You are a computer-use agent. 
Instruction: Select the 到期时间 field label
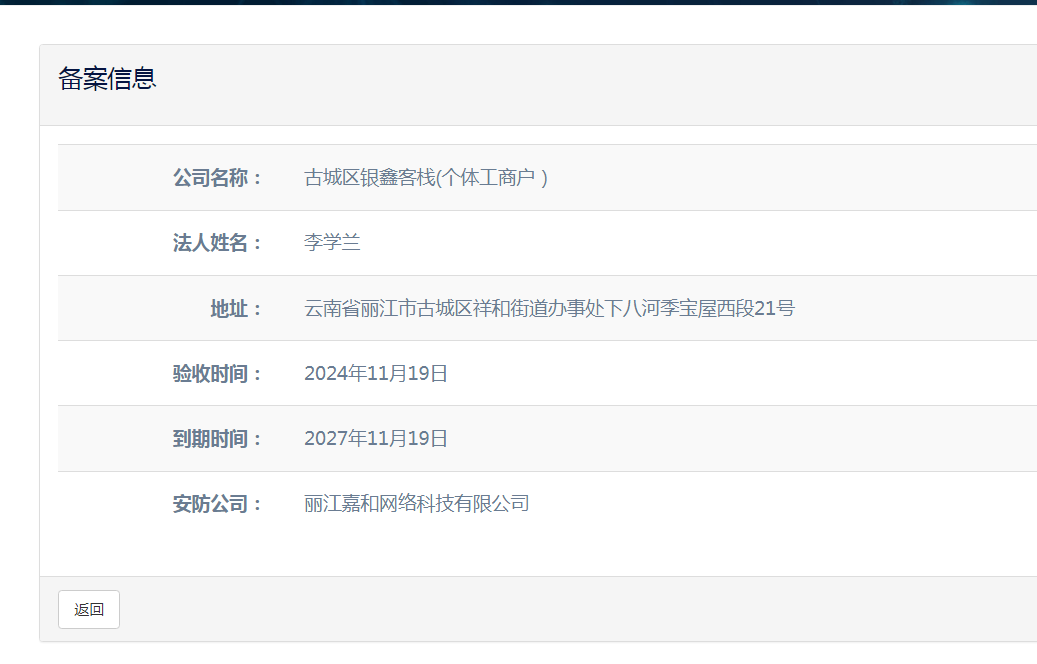tap(216, 439)
